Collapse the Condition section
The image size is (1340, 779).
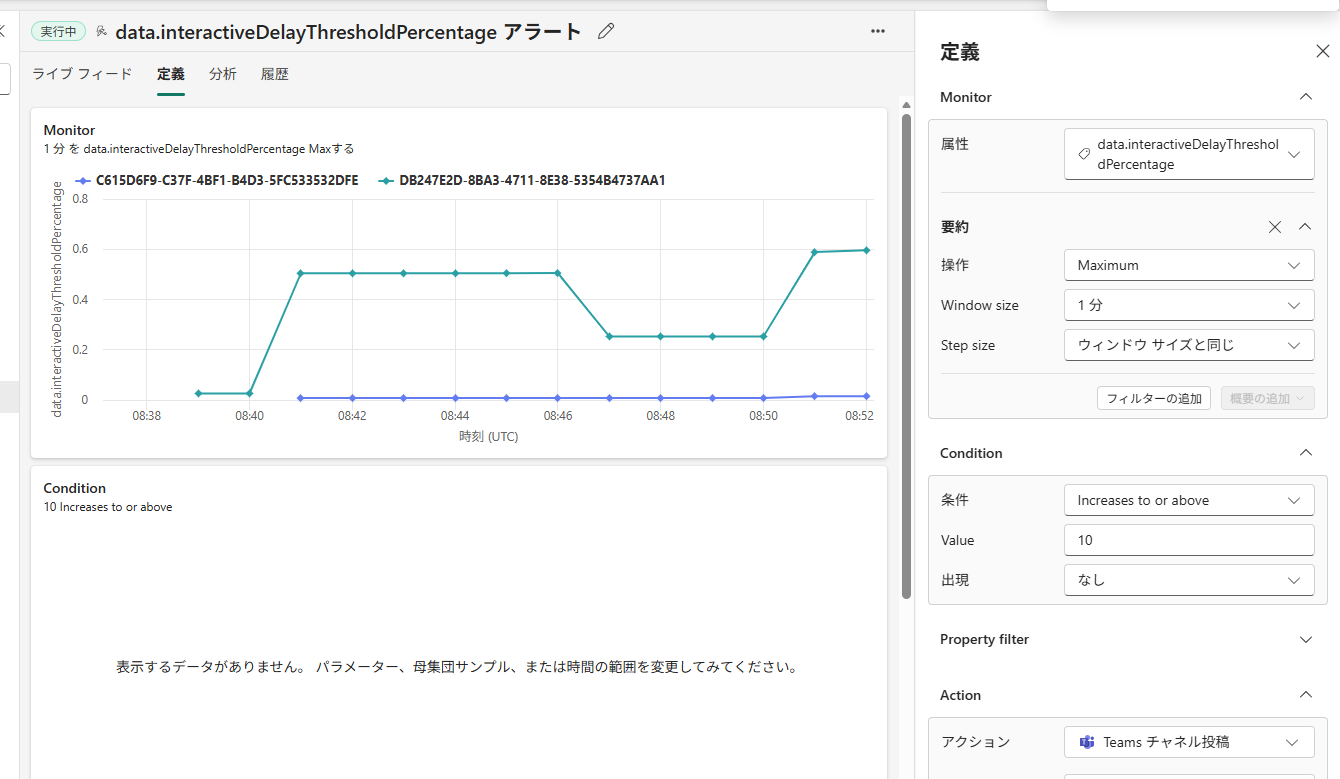(x=1305, y=453)
